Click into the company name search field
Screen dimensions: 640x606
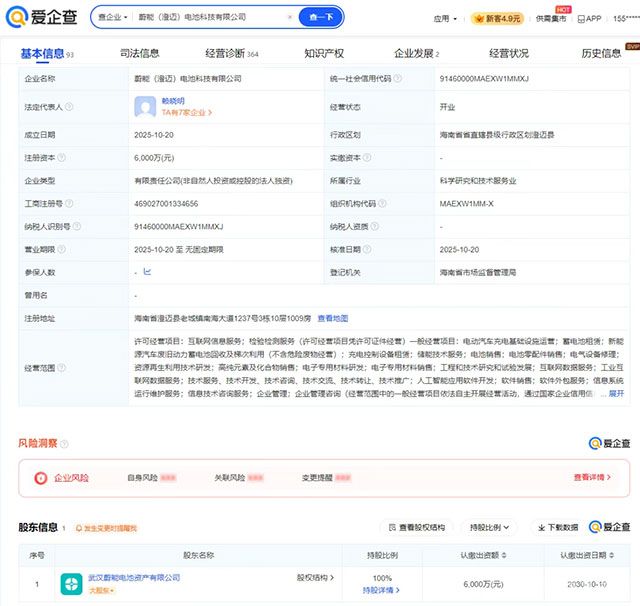tap(210, 18)
